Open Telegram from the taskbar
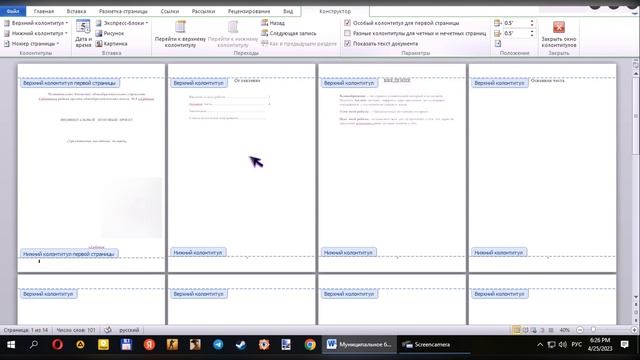640x360 pixels. [218, 345]
